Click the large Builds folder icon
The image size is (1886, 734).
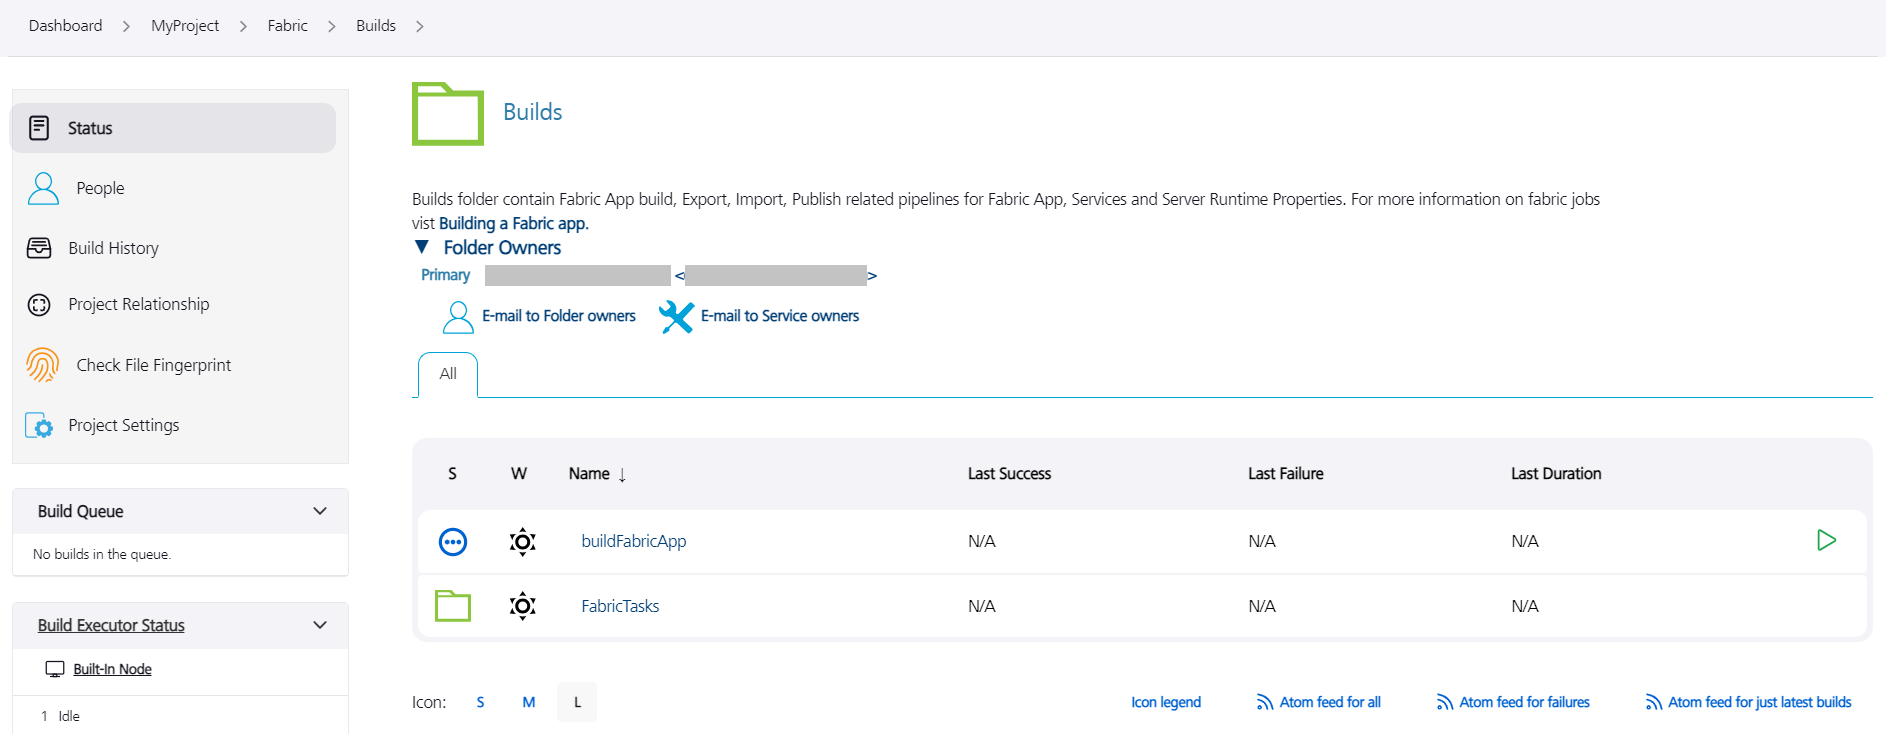[x=448, y=114]
